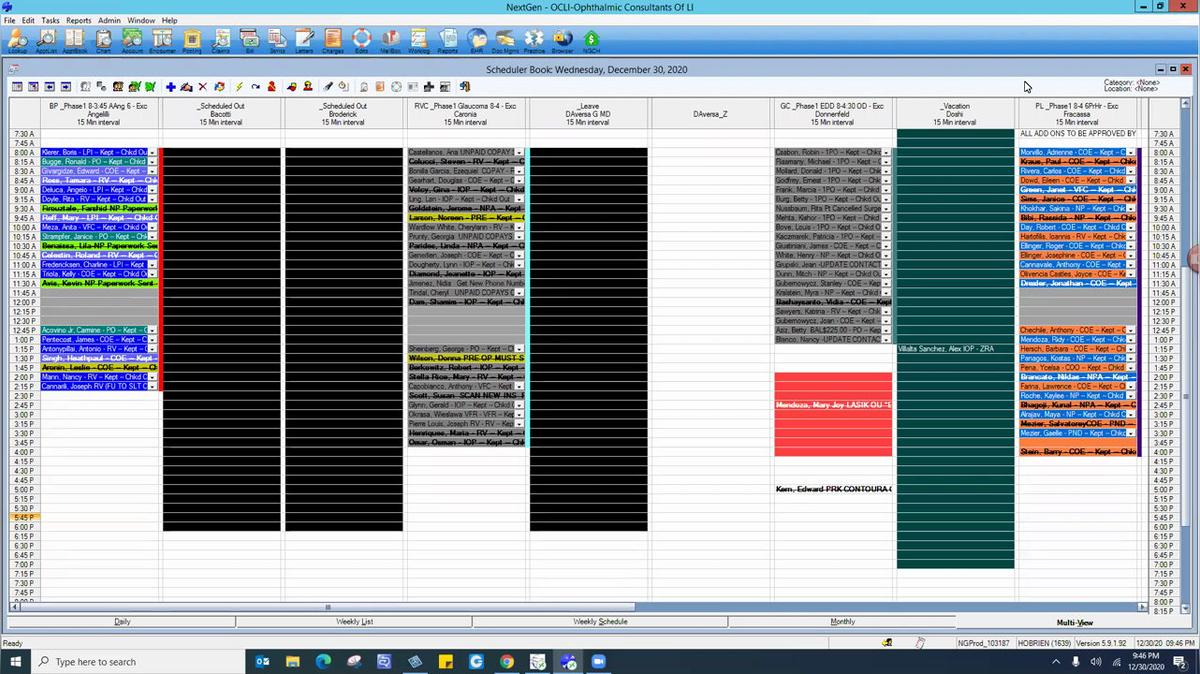Screen dimensions: 1200x674
Task: Open the Letters toolbar icon
Action: 306,40
